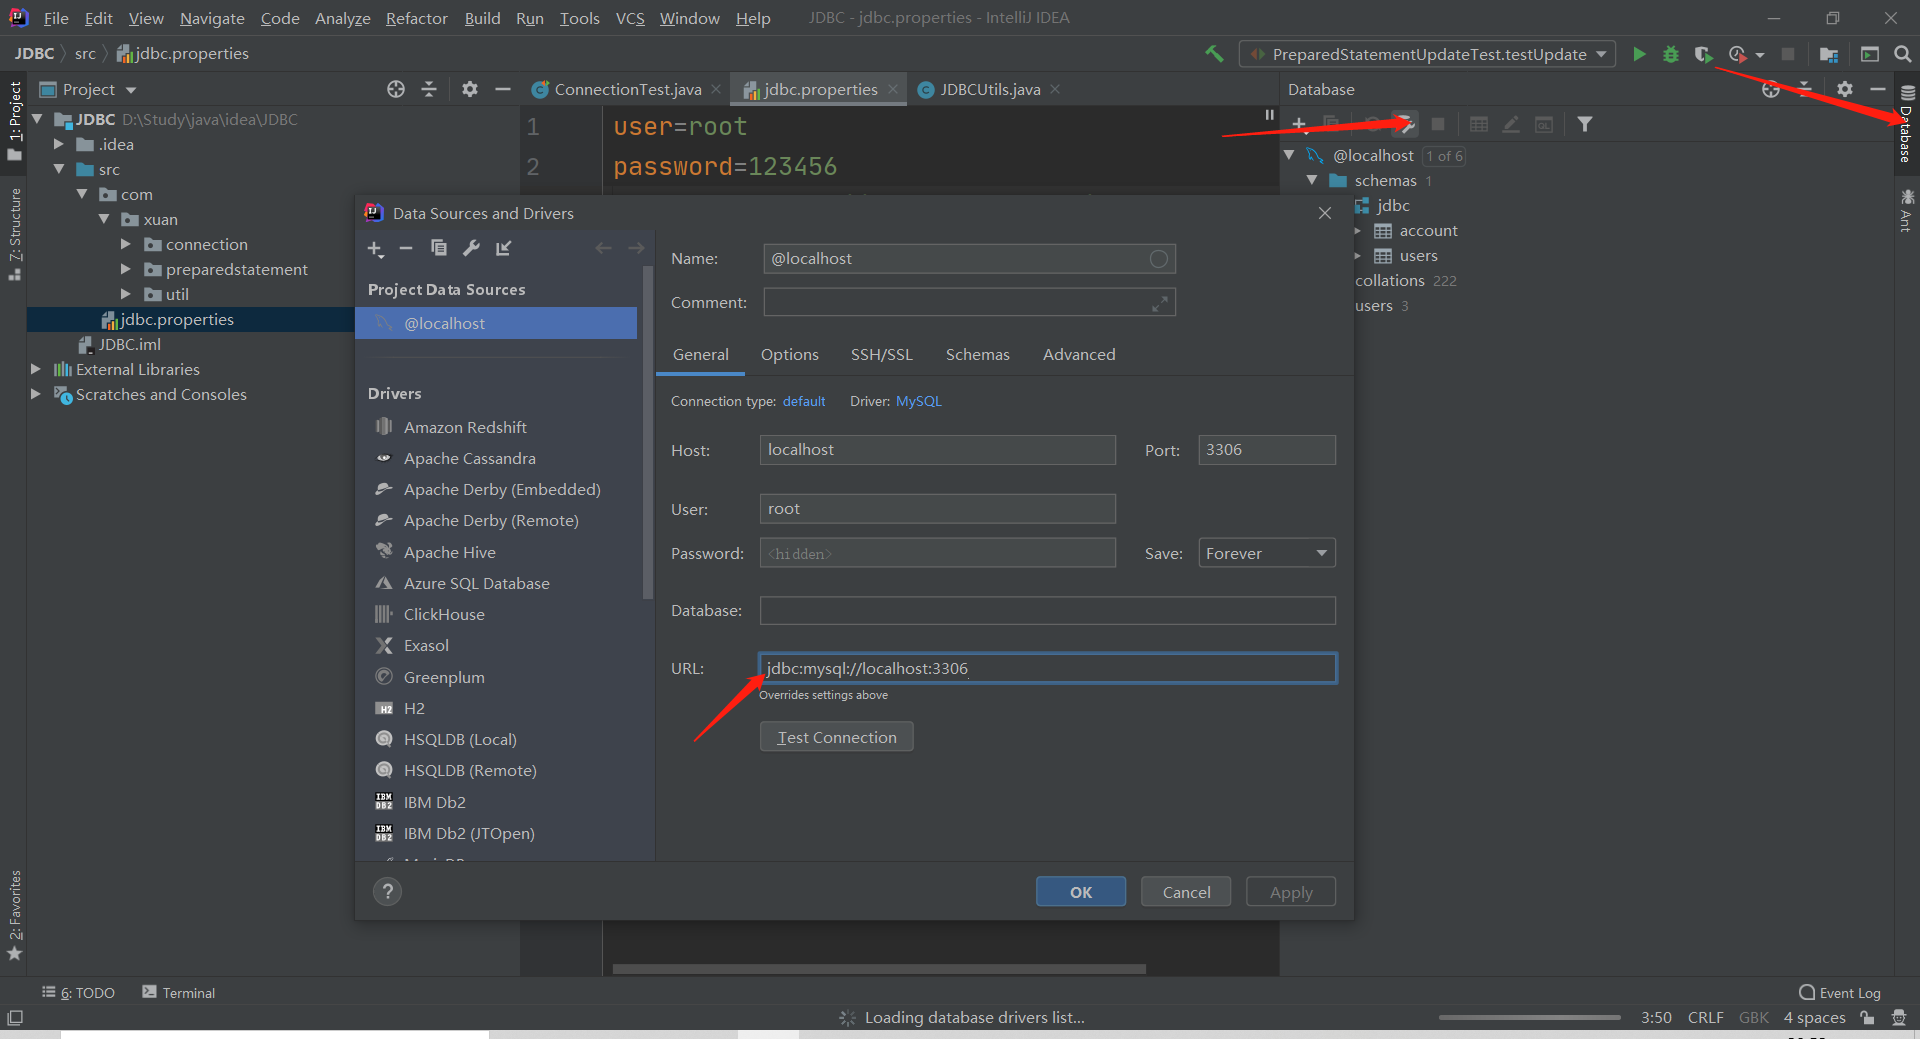
Task: Switch to the JDBCUtils.java editor tab
Action: [989, 89]
